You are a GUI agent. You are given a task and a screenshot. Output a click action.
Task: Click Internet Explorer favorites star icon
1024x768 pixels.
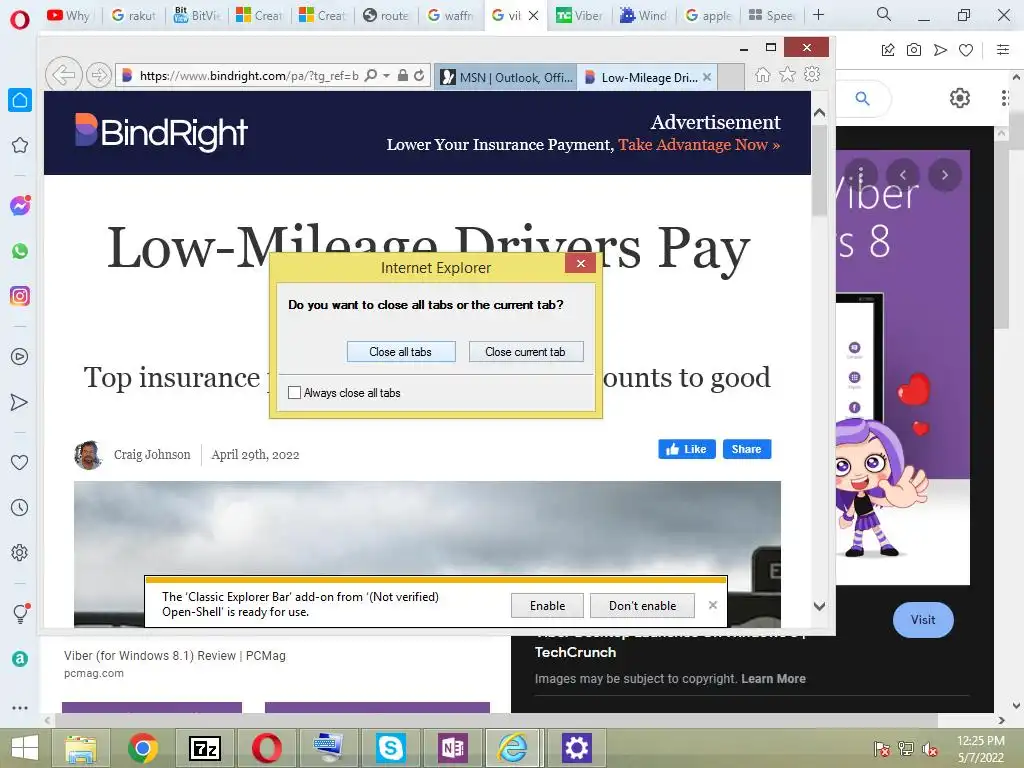787,74
